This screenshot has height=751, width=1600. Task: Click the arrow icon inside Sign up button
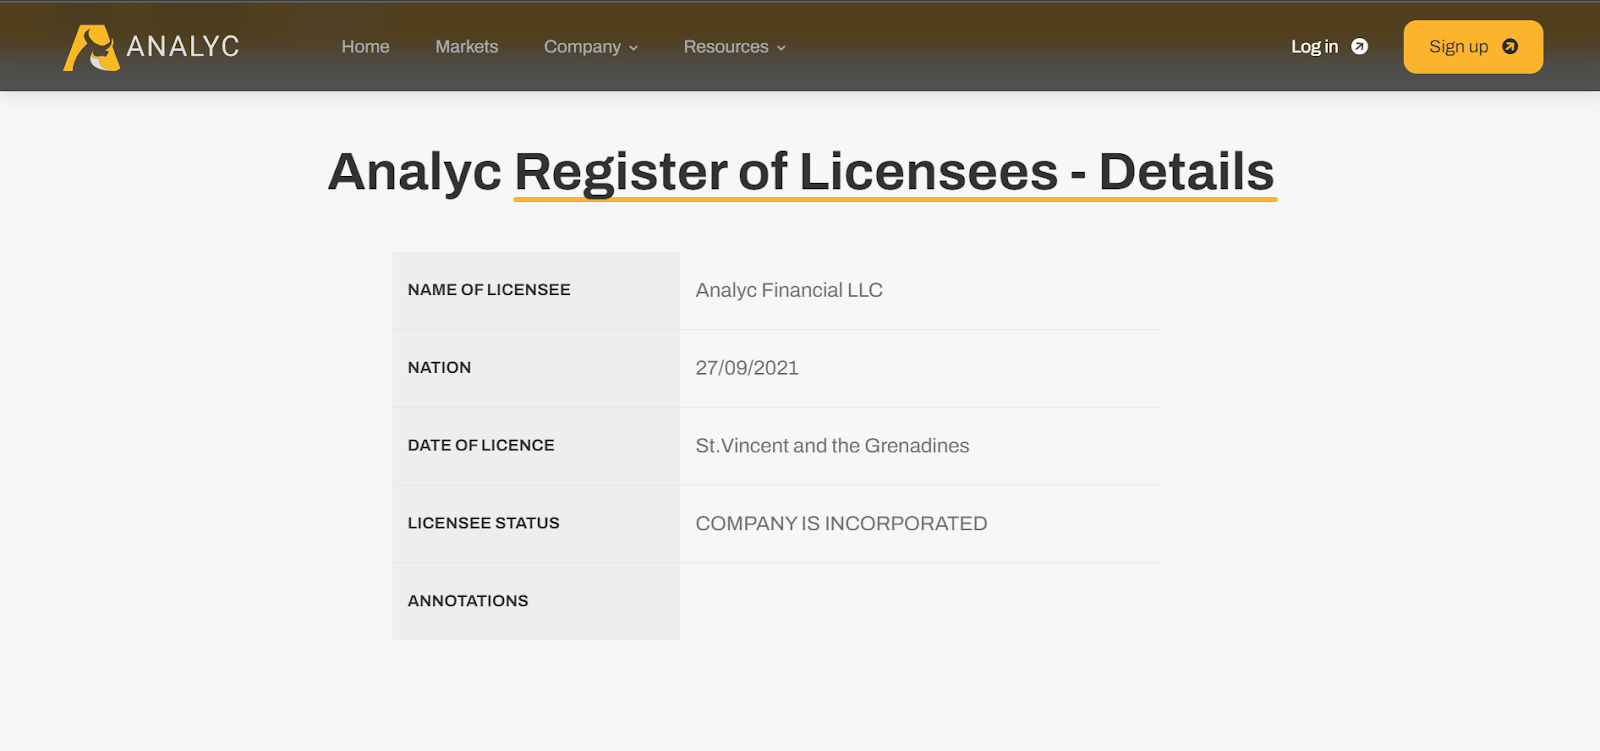click(1510, 47)
